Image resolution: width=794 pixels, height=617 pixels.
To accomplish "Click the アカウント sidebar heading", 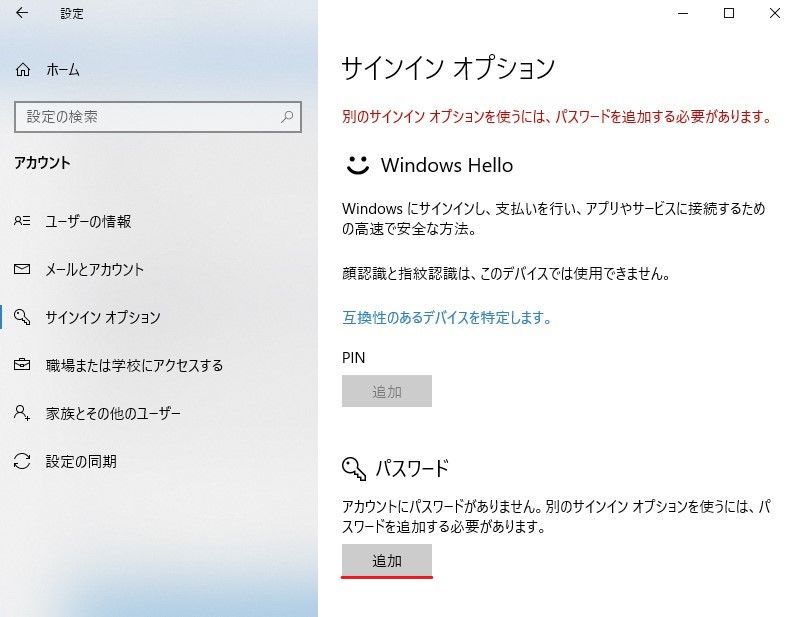I will [x=42, y=163].
